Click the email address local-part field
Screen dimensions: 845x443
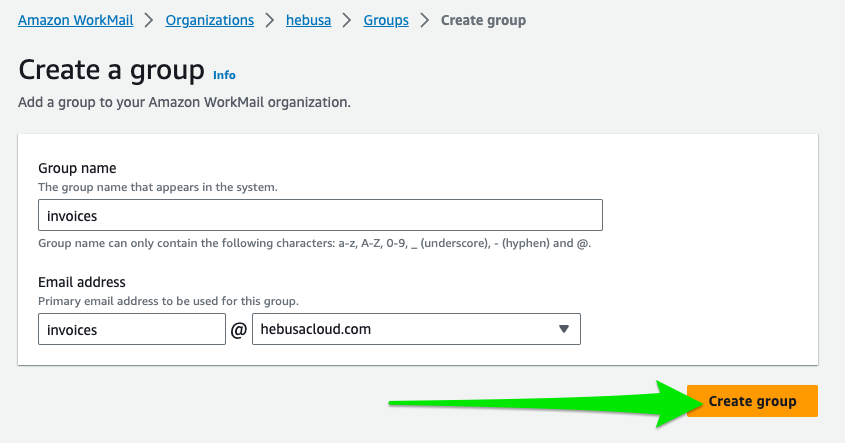click(x=131, y=330)
